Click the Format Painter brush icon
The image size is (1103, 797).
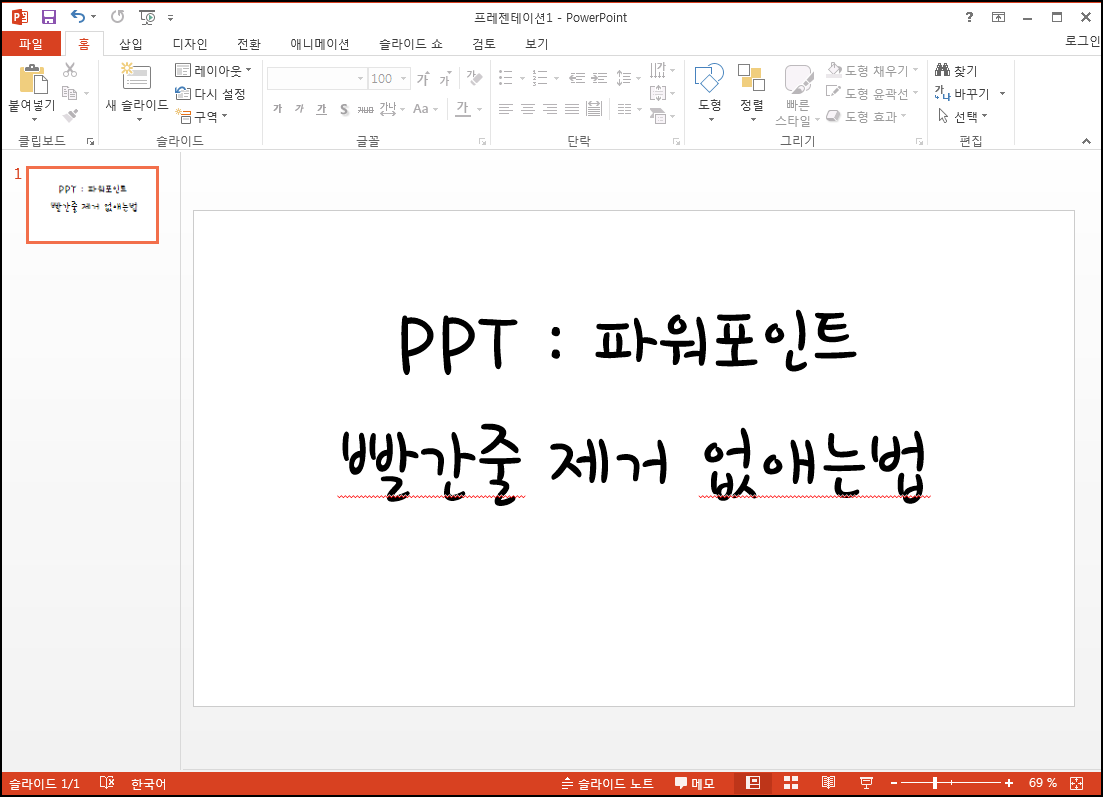[70, 115]
